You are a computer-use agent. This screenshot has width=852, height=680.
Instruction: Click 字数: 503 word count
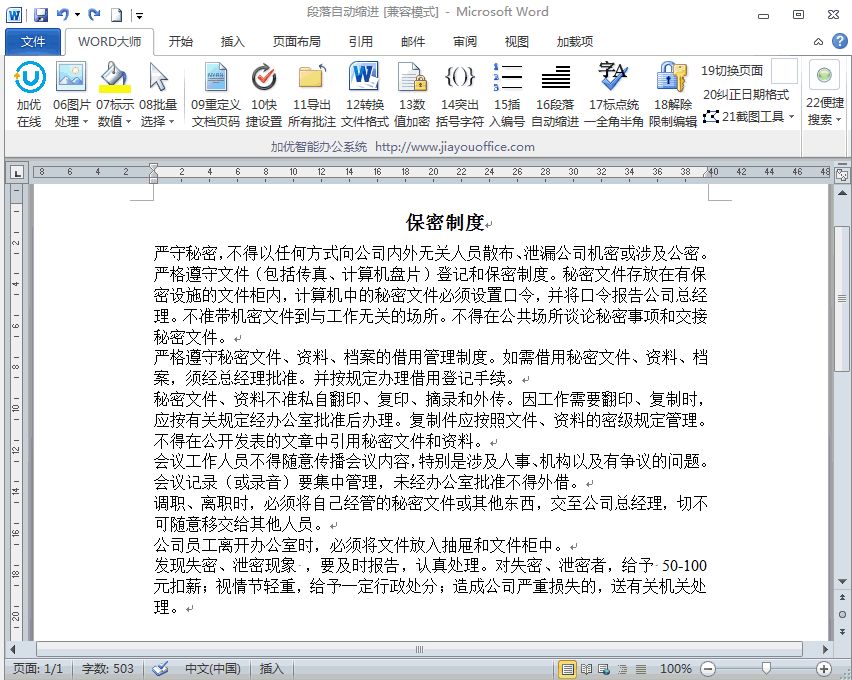point(108,669)
